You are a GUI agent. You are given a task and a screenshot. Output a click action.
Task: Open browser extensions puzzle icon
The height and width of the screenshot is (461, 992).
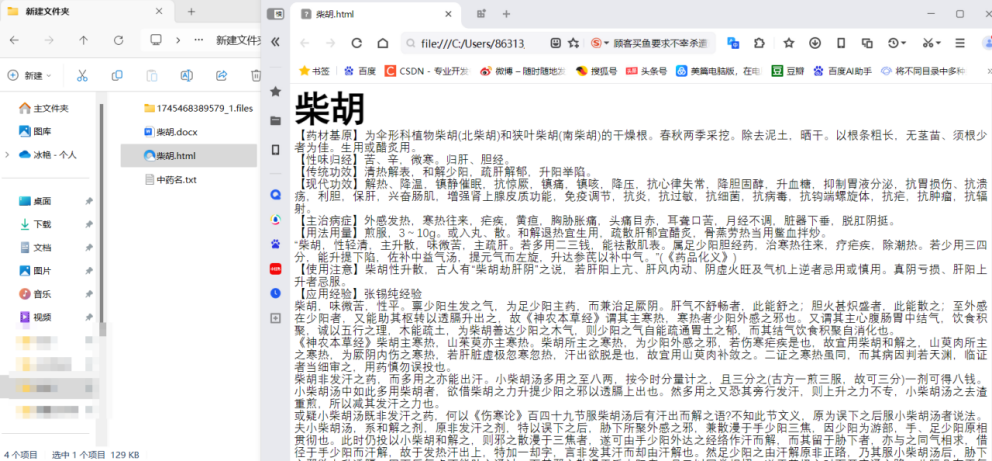759,43
